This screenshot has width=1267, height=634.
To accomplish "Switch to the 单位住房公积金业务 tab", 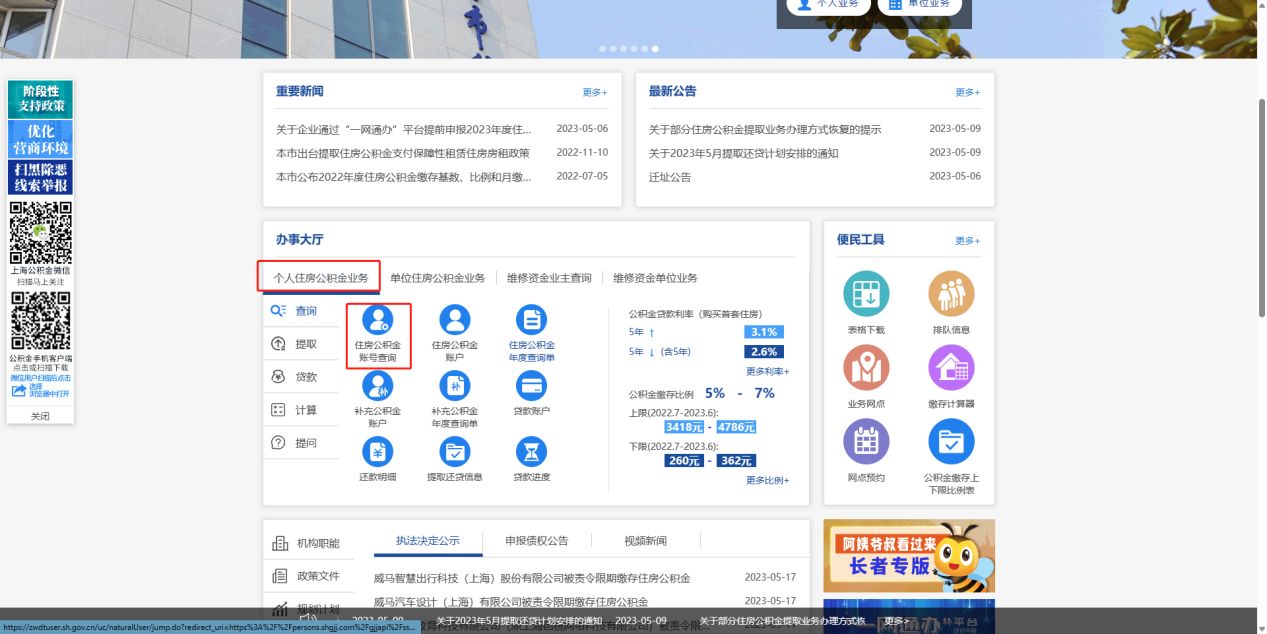I will (x=437, y=278).
